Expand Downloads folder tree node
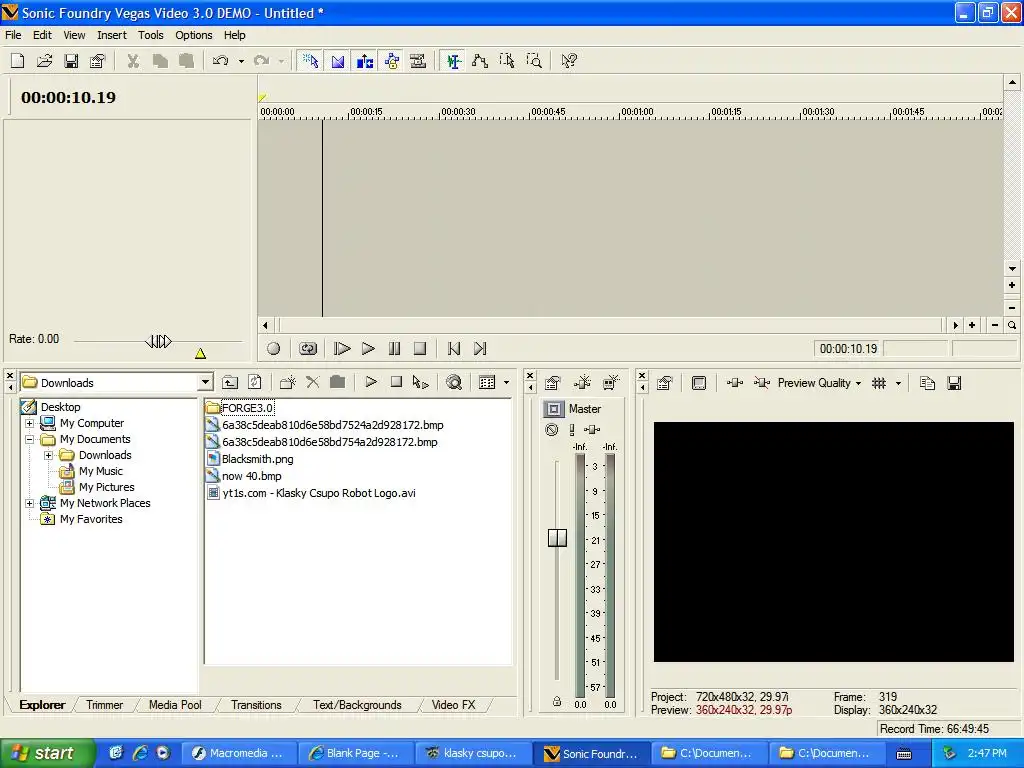Viewport: 1024px width, 768px height. (x=48, y=455)
